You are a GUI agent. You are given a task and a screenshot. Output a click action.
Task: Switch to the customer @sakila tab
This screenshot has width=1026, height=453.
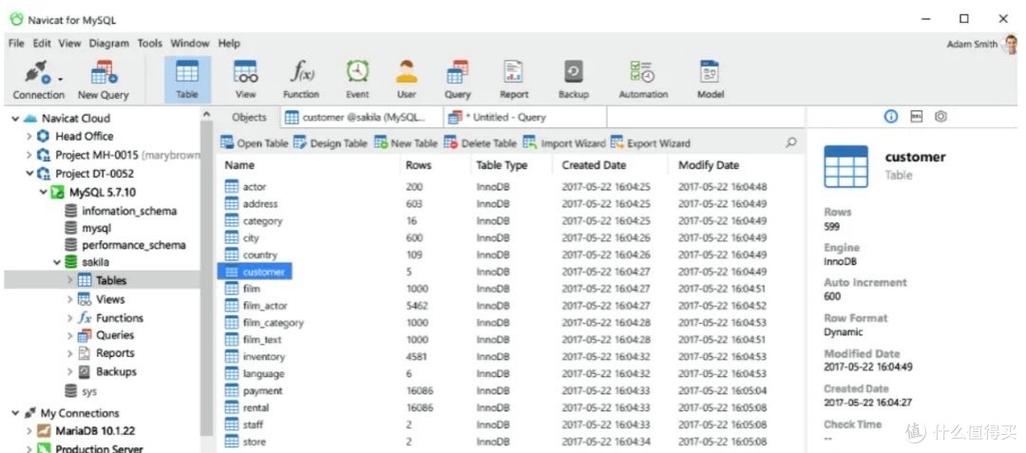pyautogui.click(x=364, y=117)
